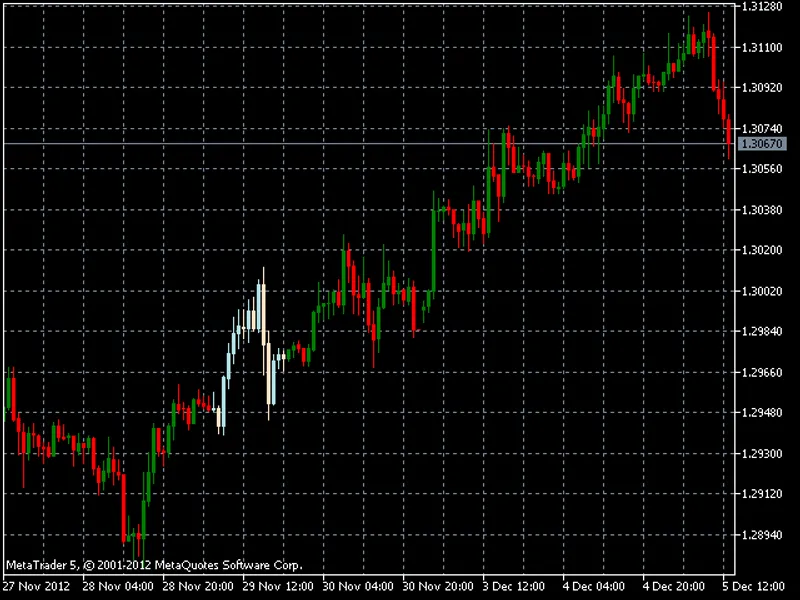
Task: Click the 1.30740 price scale label
Action: [762, 129]
